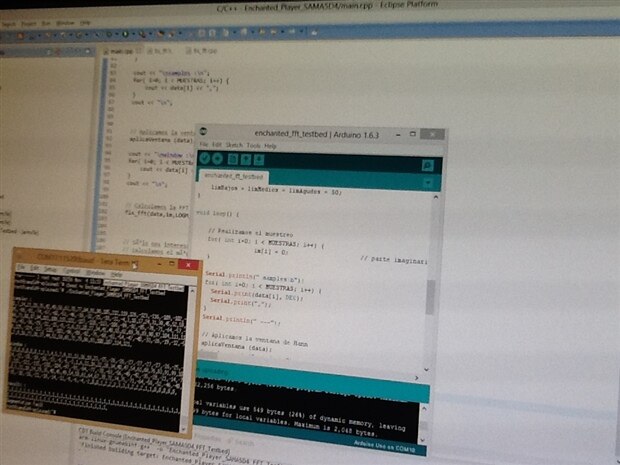Click the Eclipse Run green toolbar icon
620x465 pixels.
click(x=125, y=34)
